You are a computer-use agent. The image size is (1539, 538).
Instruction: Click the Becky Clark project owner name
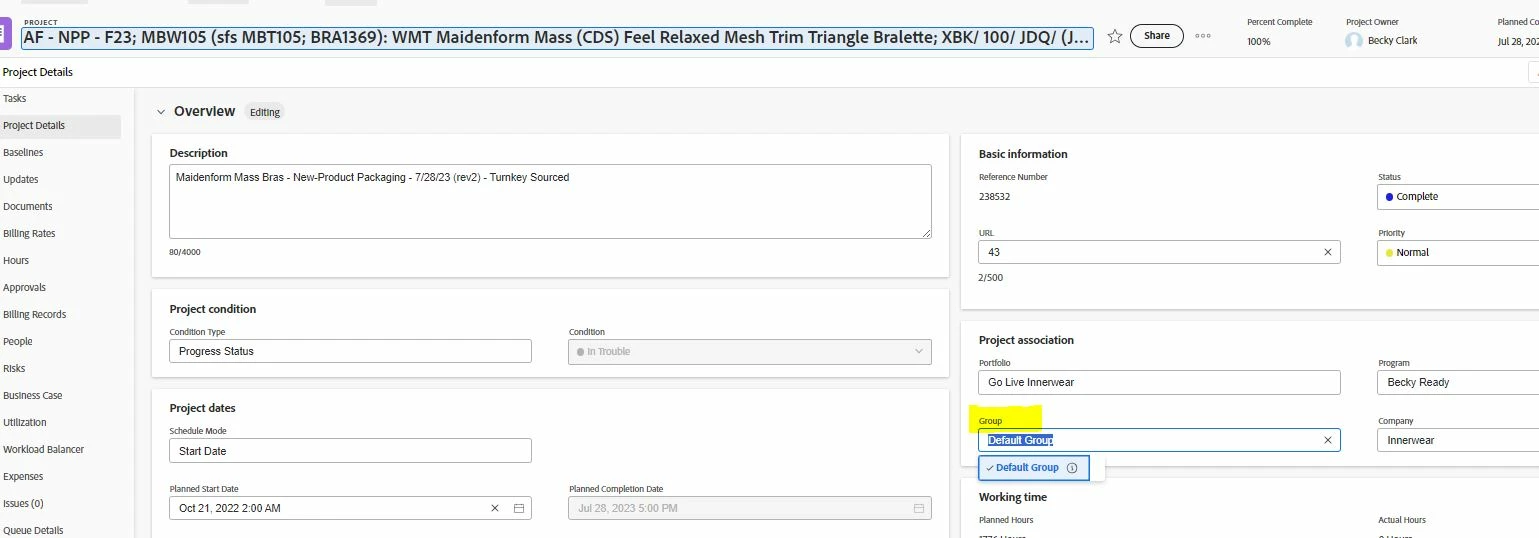[x=1392, y=41]
